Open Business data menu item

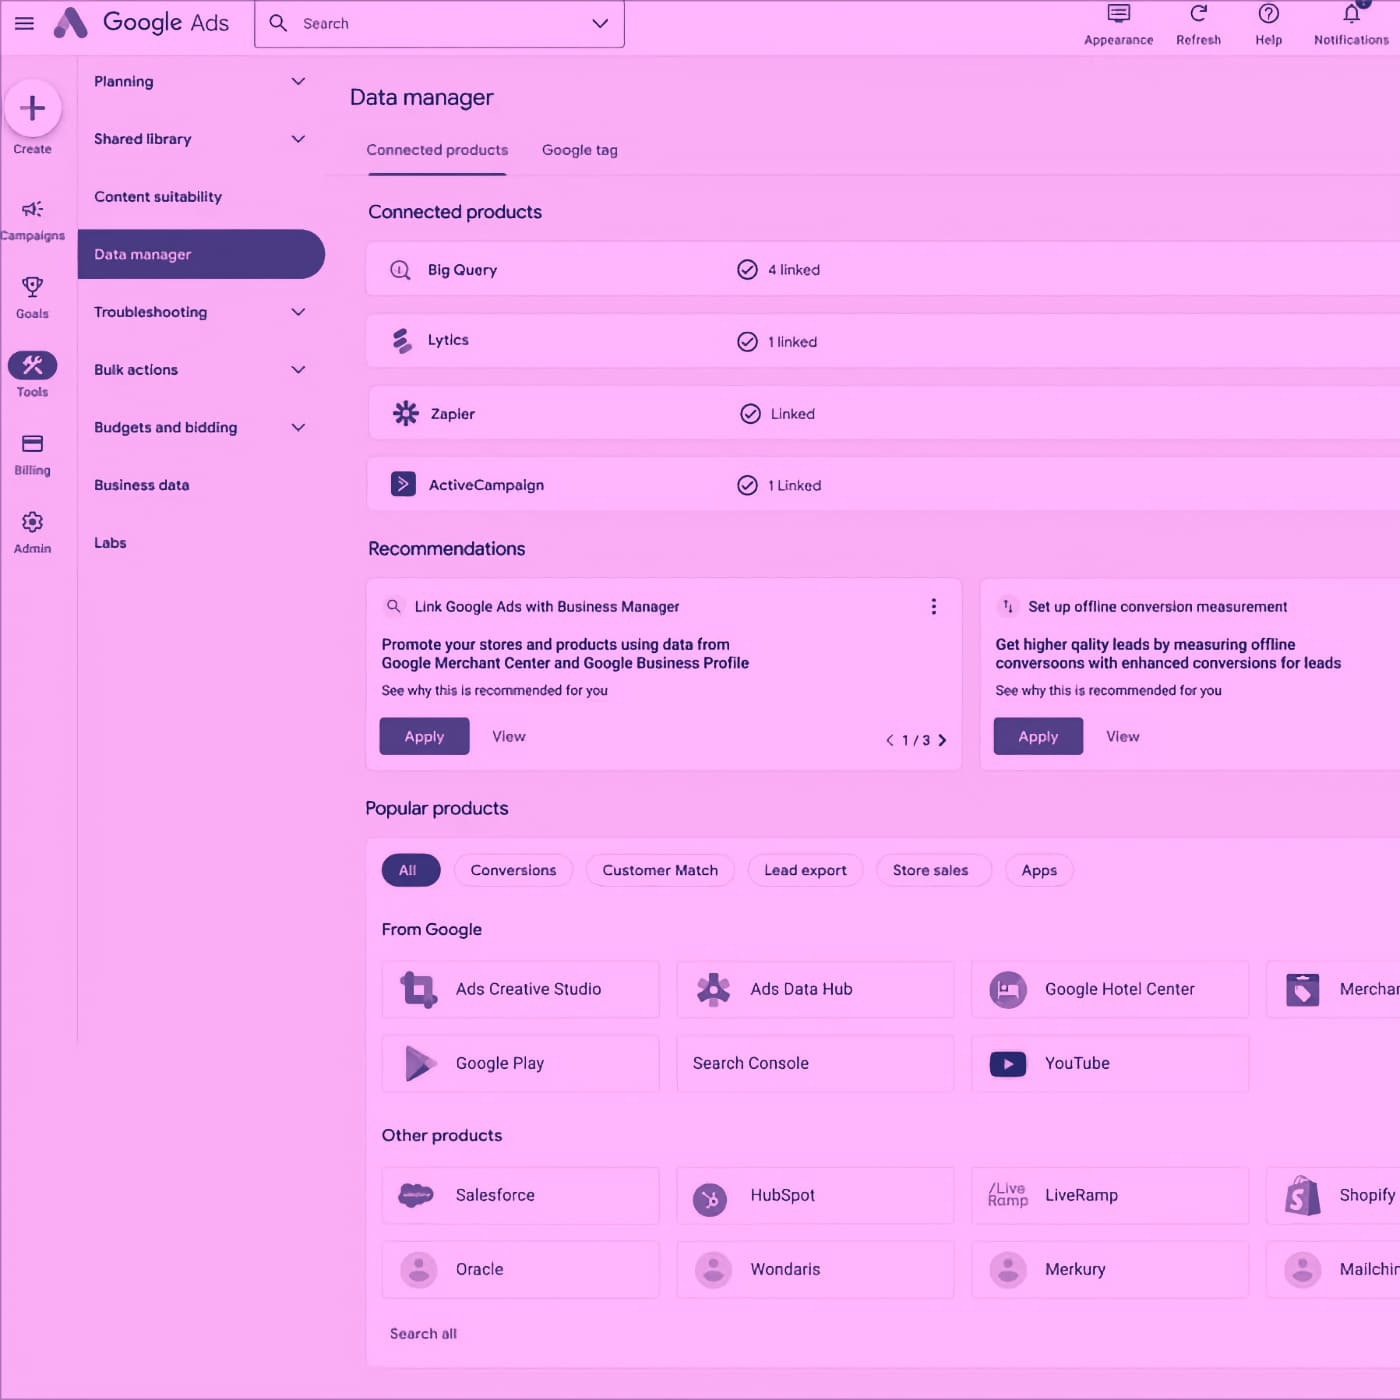[x=142, y=485]
